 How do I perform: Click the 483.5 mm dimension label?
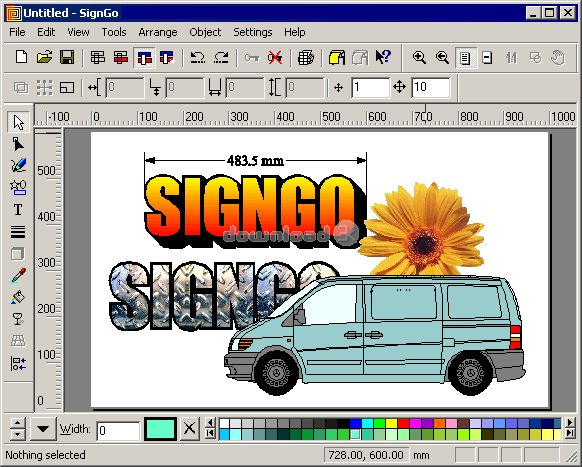click(255, 161)
